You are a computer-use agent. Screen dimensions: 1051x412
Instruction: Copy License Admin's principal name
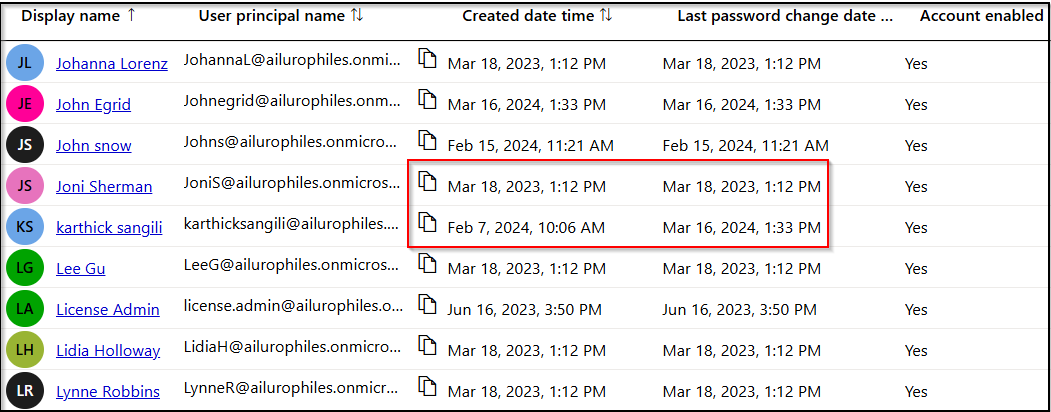[x=428, y=305]
